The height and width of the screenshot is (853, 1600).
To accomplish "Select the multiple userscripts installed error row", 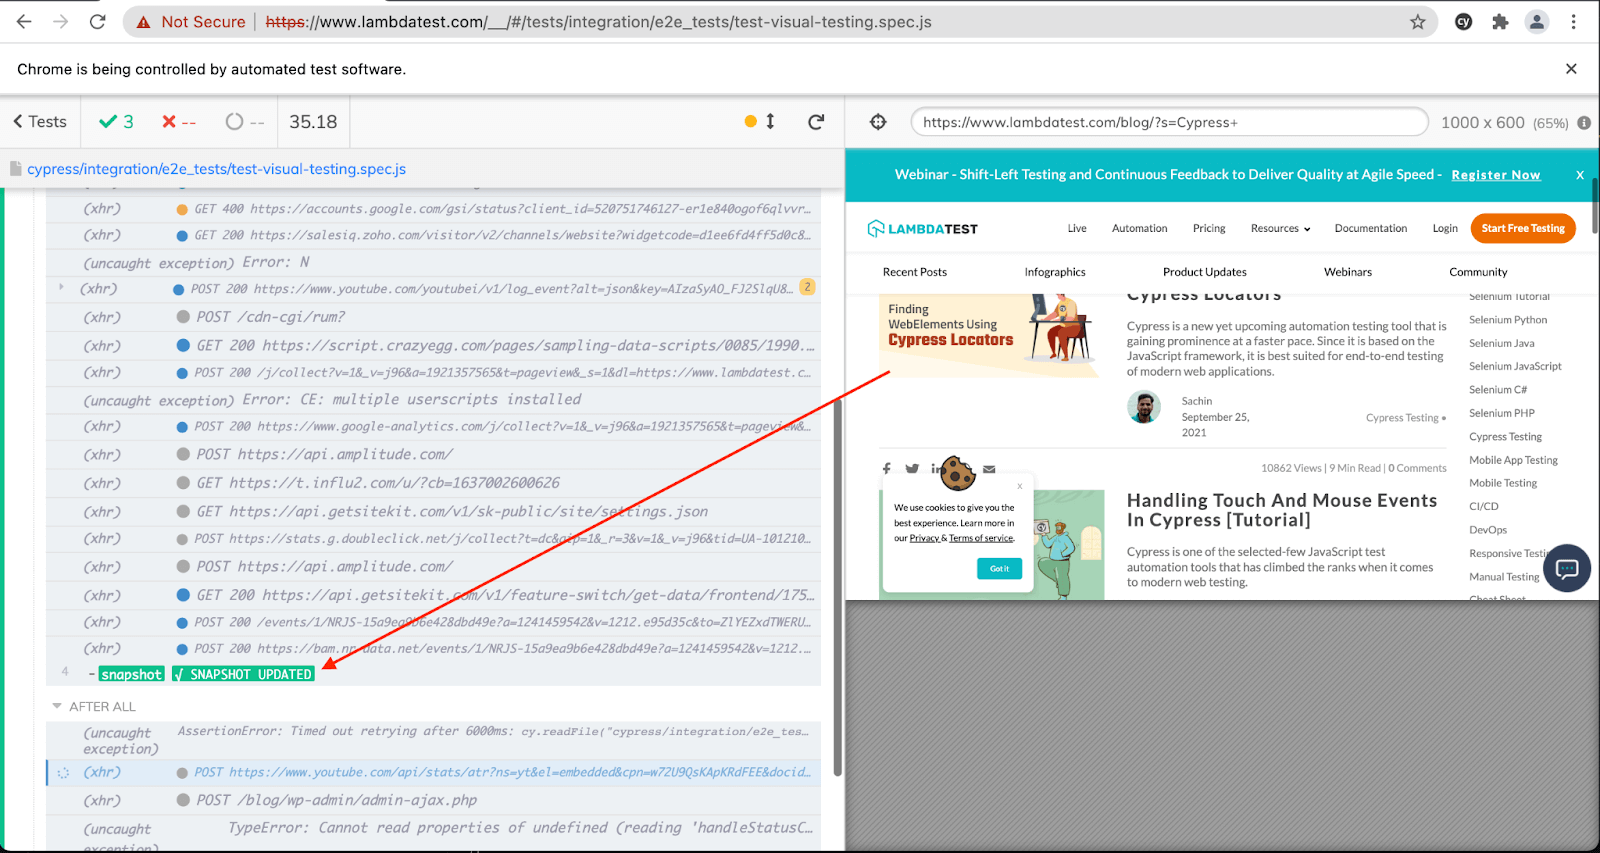I will coord(434,400).
